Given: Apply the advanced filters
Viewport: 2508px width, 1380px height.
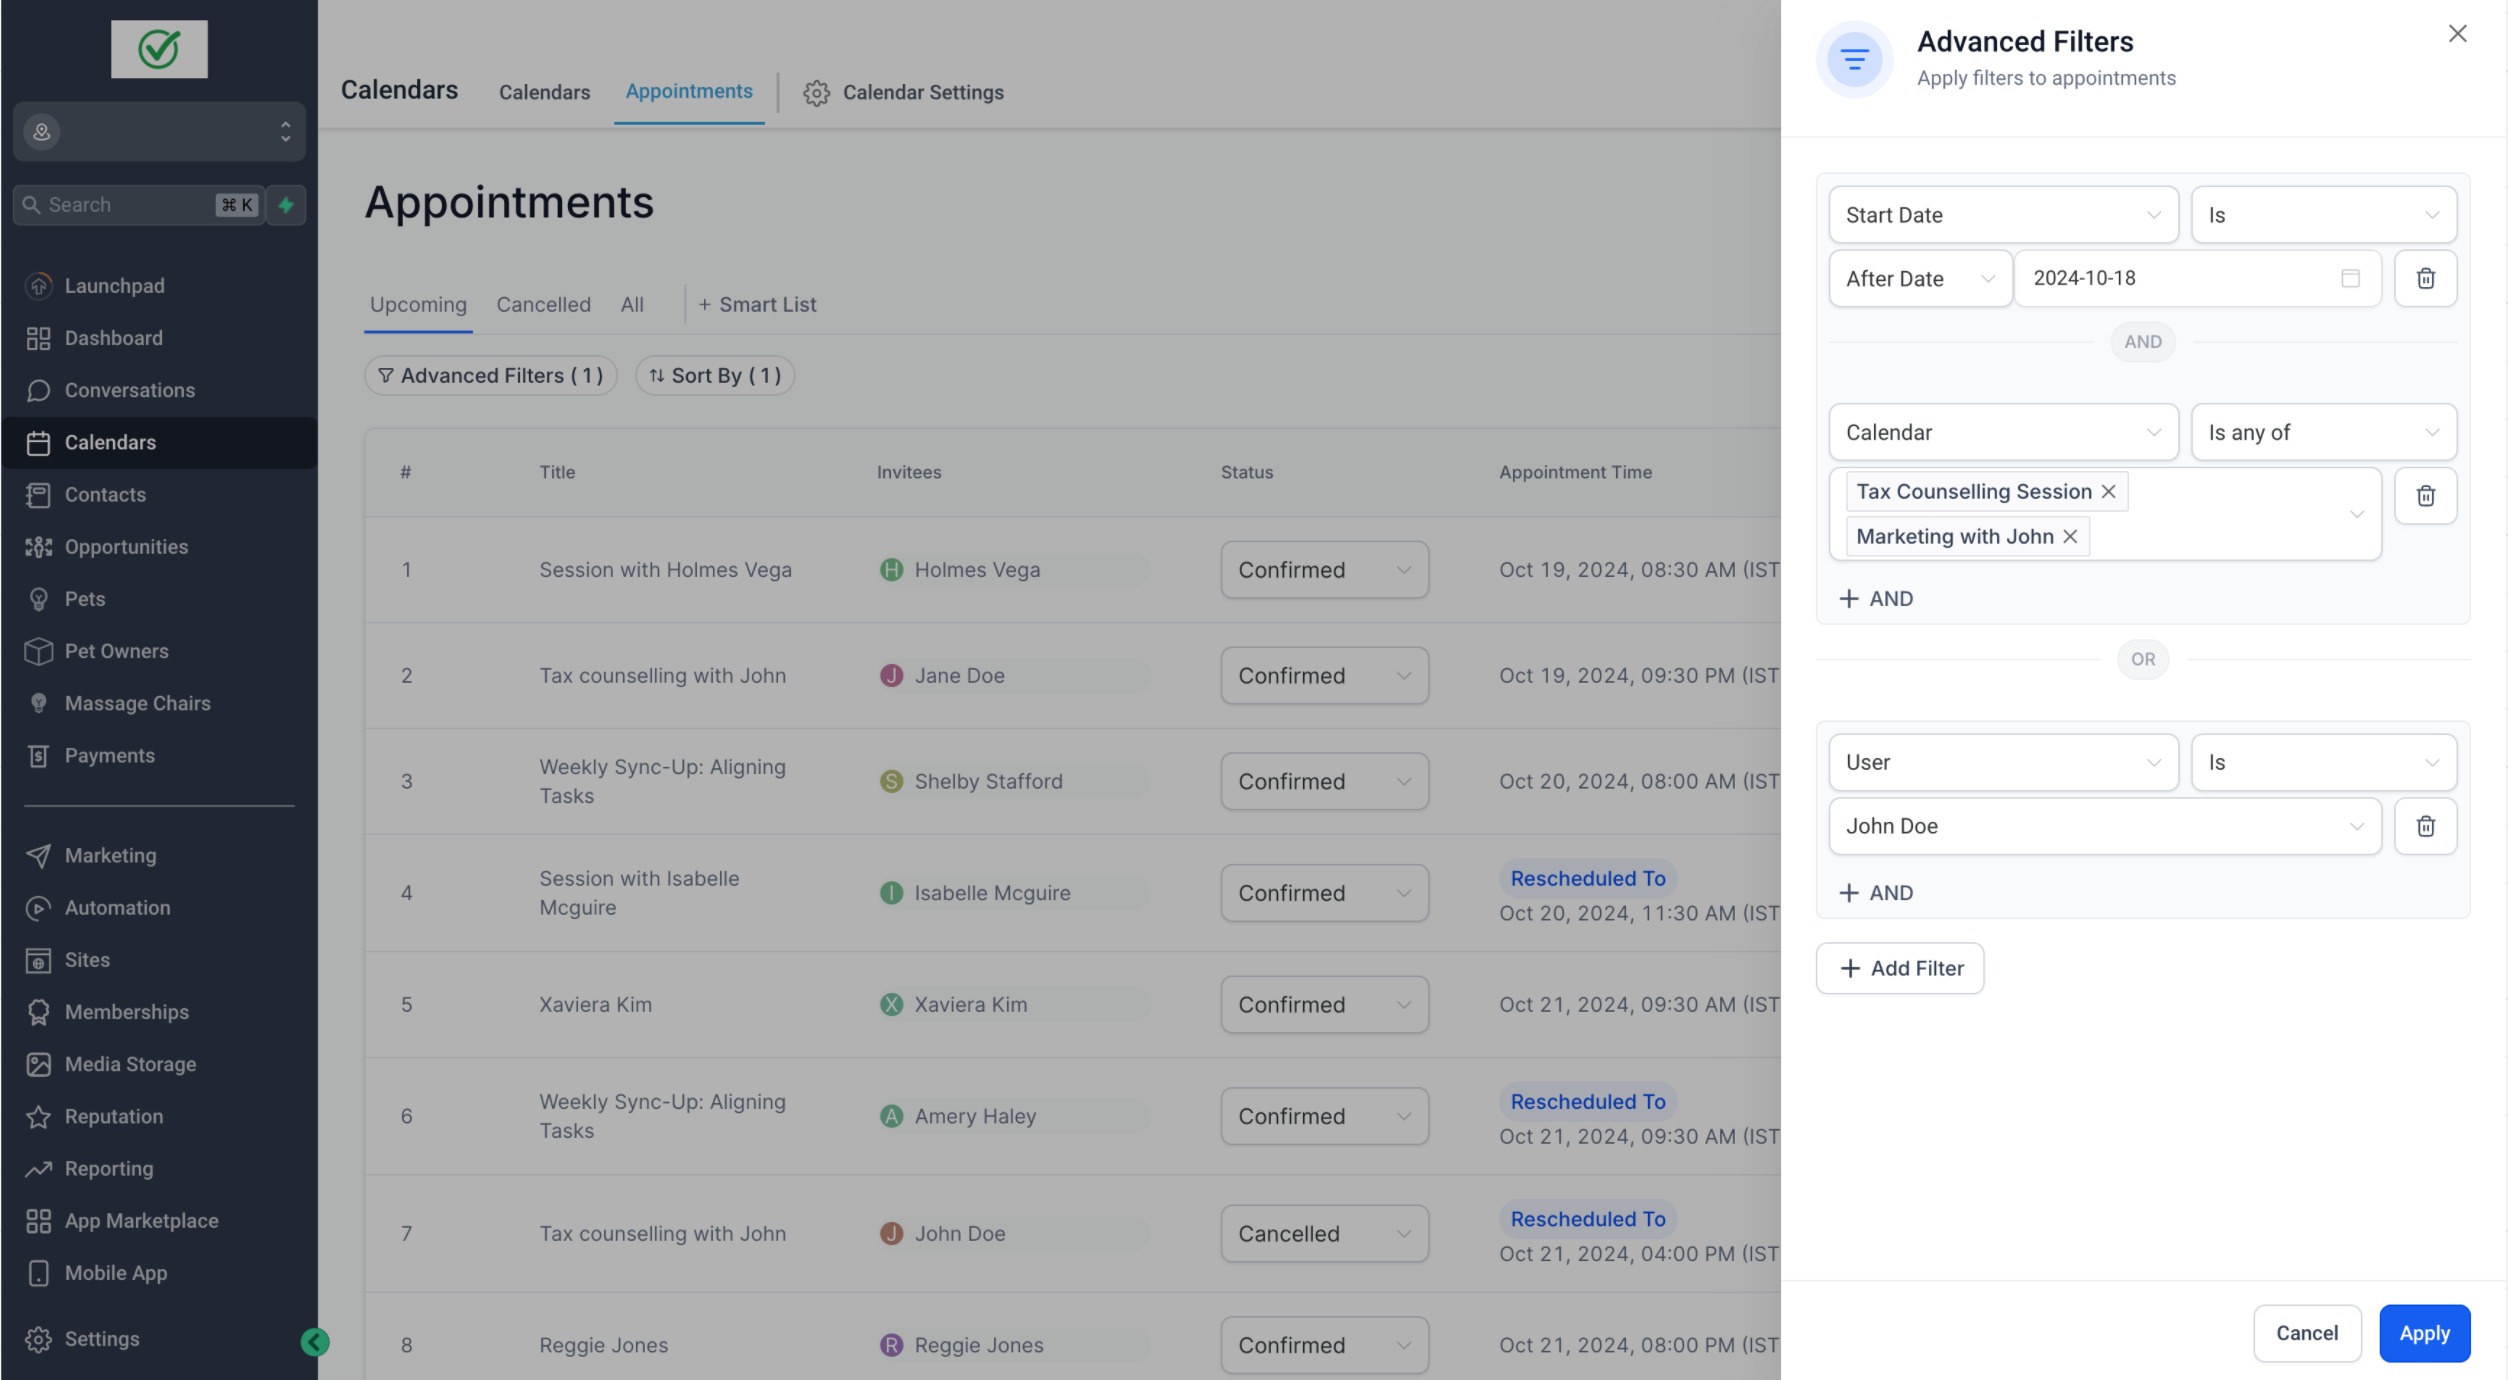Looking at the screenshot, I should [x=2424, y=1333].
